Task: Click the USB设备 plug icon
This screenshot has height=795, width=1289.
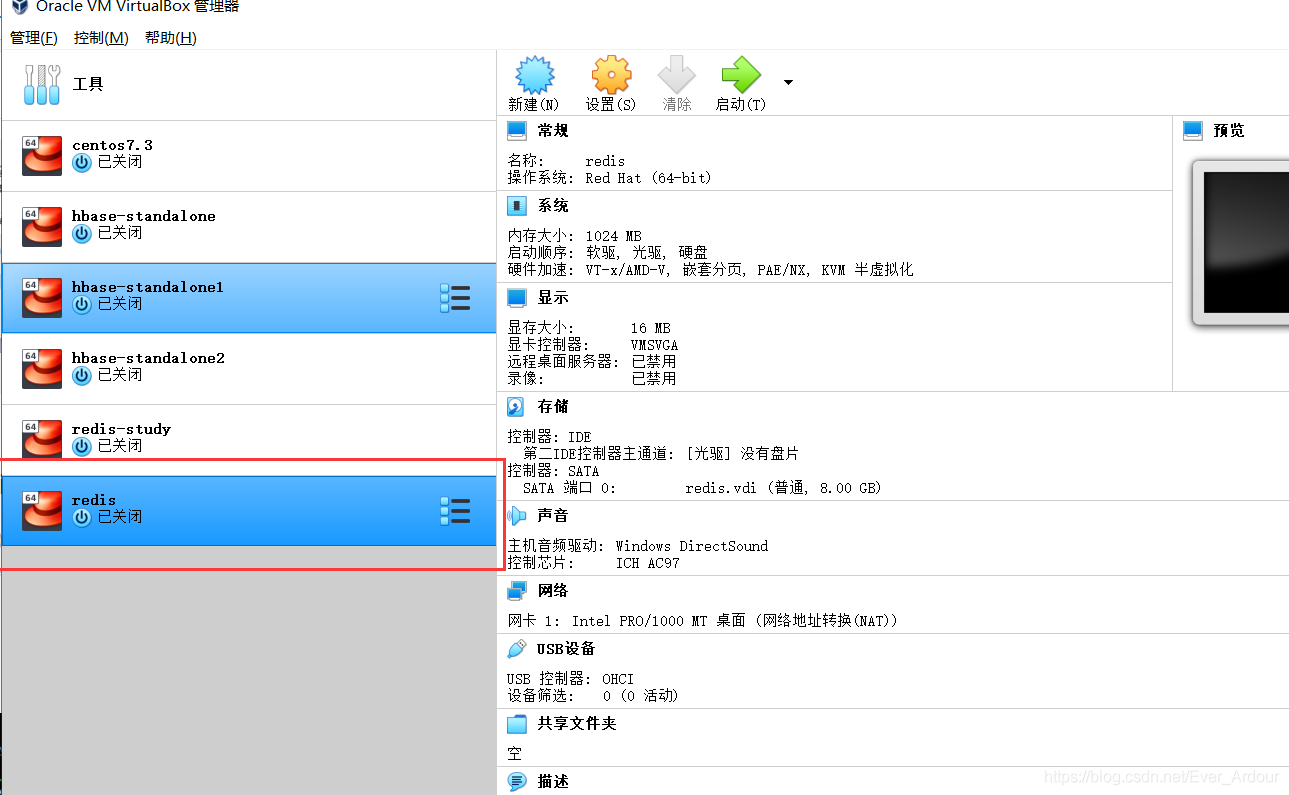Action: [517, 649]
